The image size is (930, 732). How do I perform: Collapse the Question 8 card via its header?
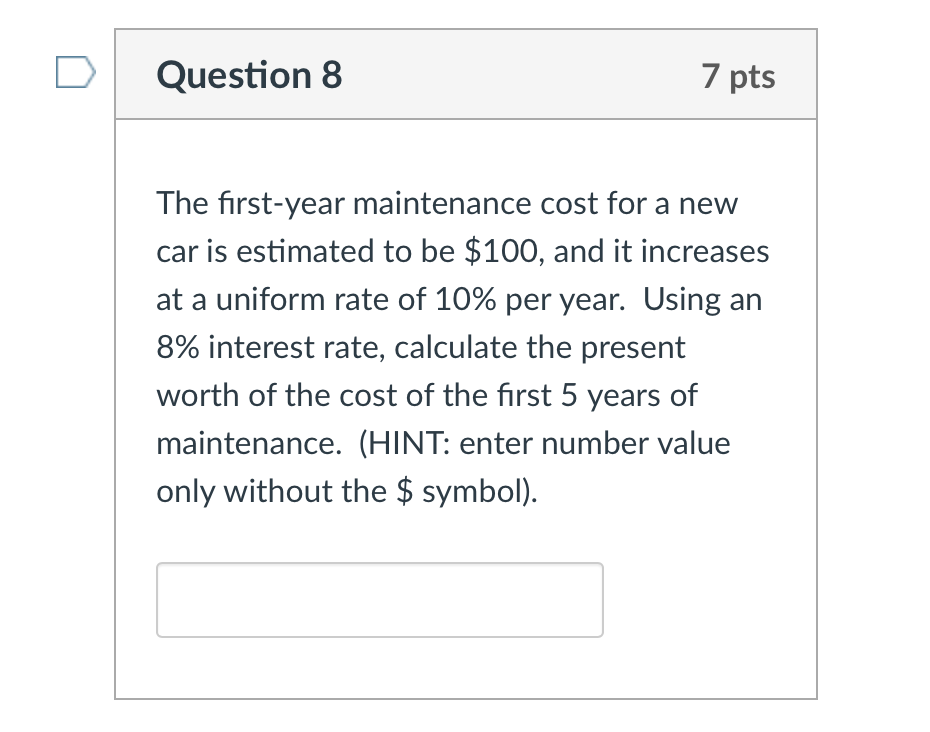(x=466, y=74)
